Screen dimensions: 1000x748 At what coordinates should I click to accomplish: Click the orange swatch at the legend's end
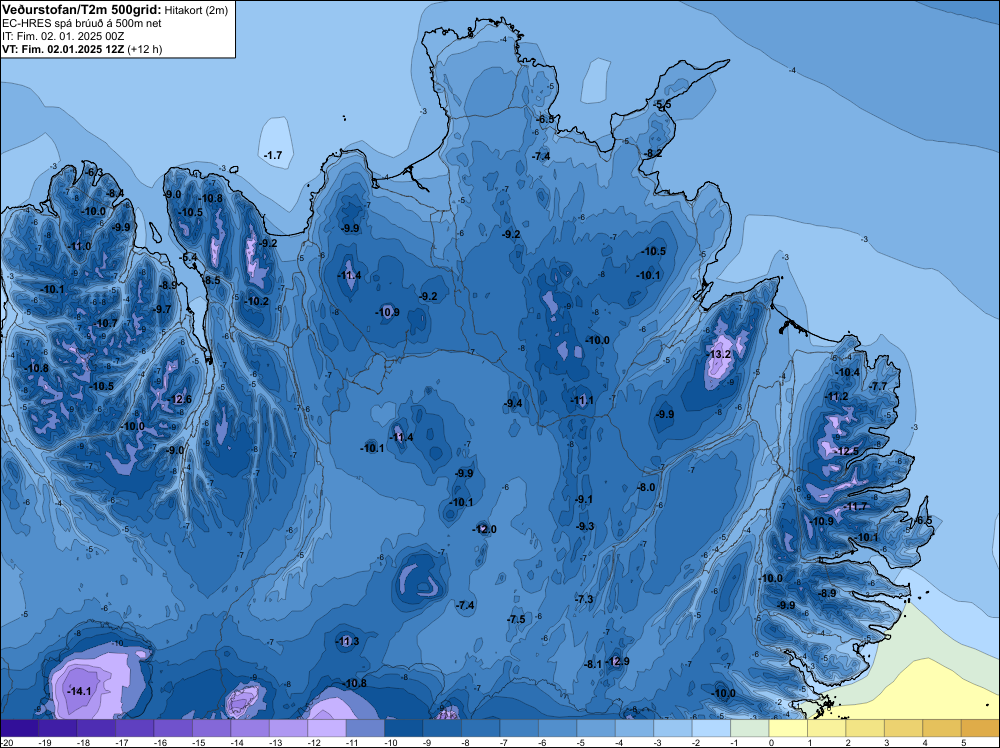click(980, 728)
